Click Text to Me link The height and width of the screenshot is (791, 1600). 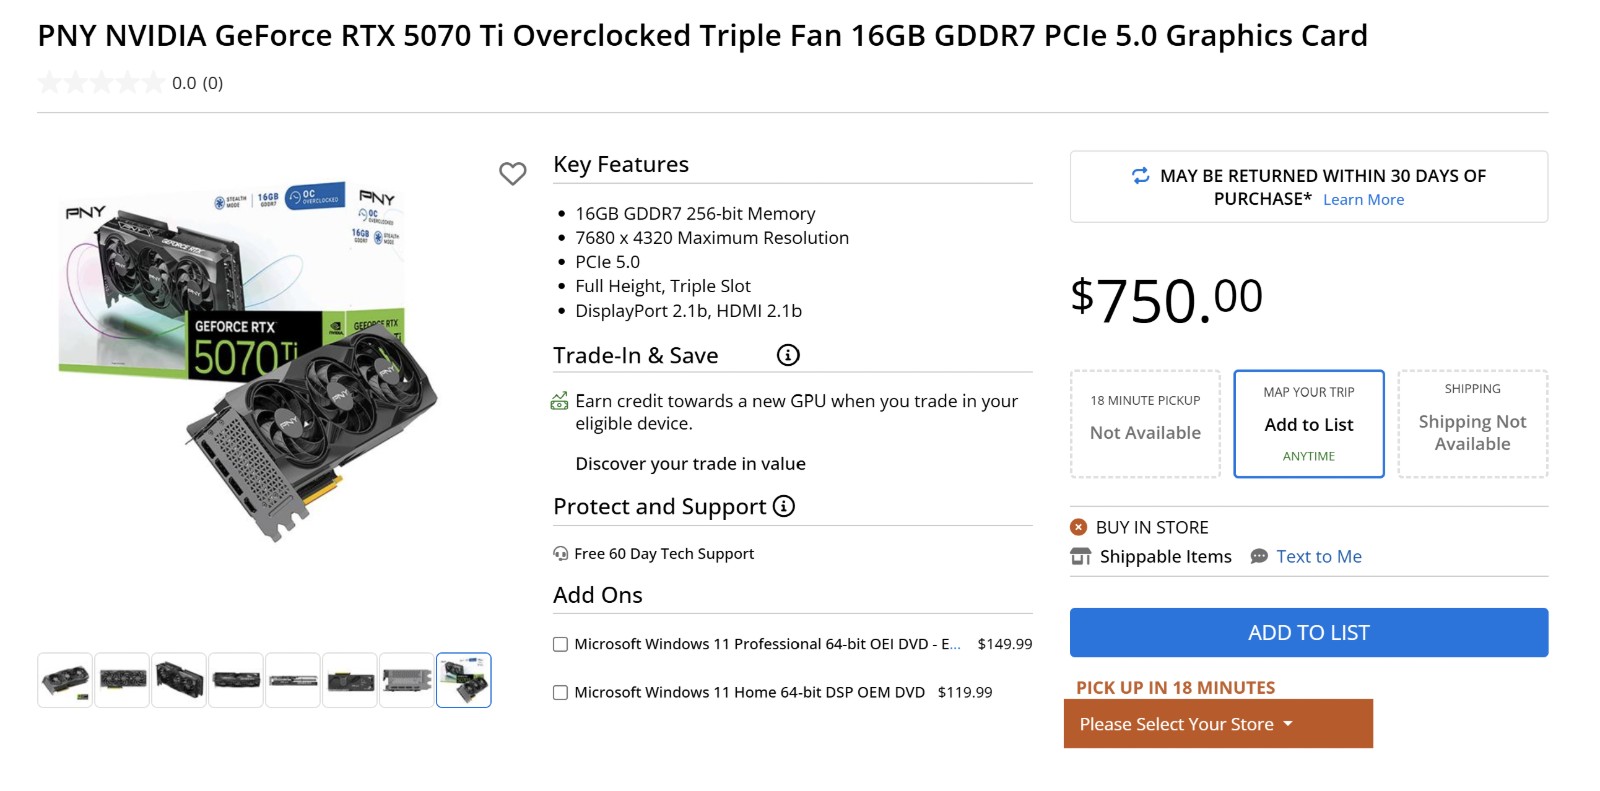[x=1319, y=557]
